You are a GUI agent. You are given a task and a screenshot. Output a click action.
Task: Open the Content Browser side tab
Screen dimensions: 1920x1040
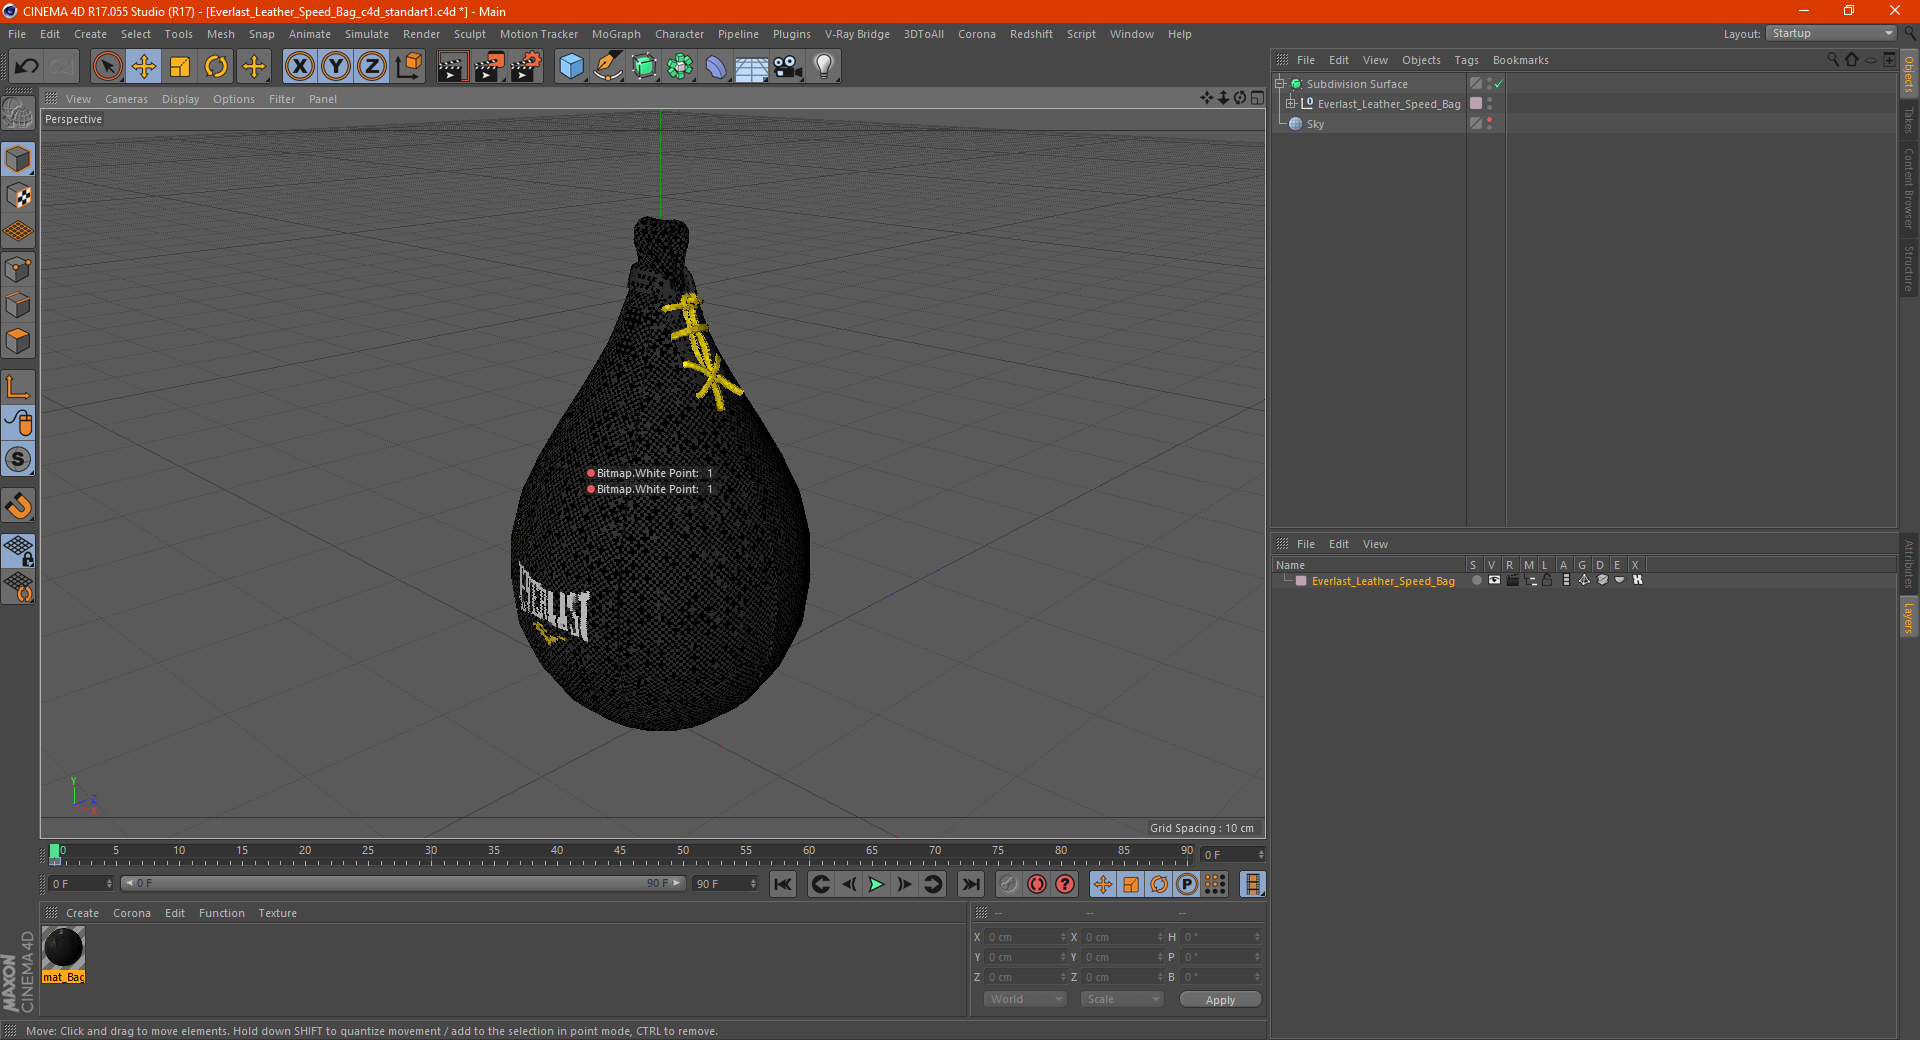click(1909, 189)
